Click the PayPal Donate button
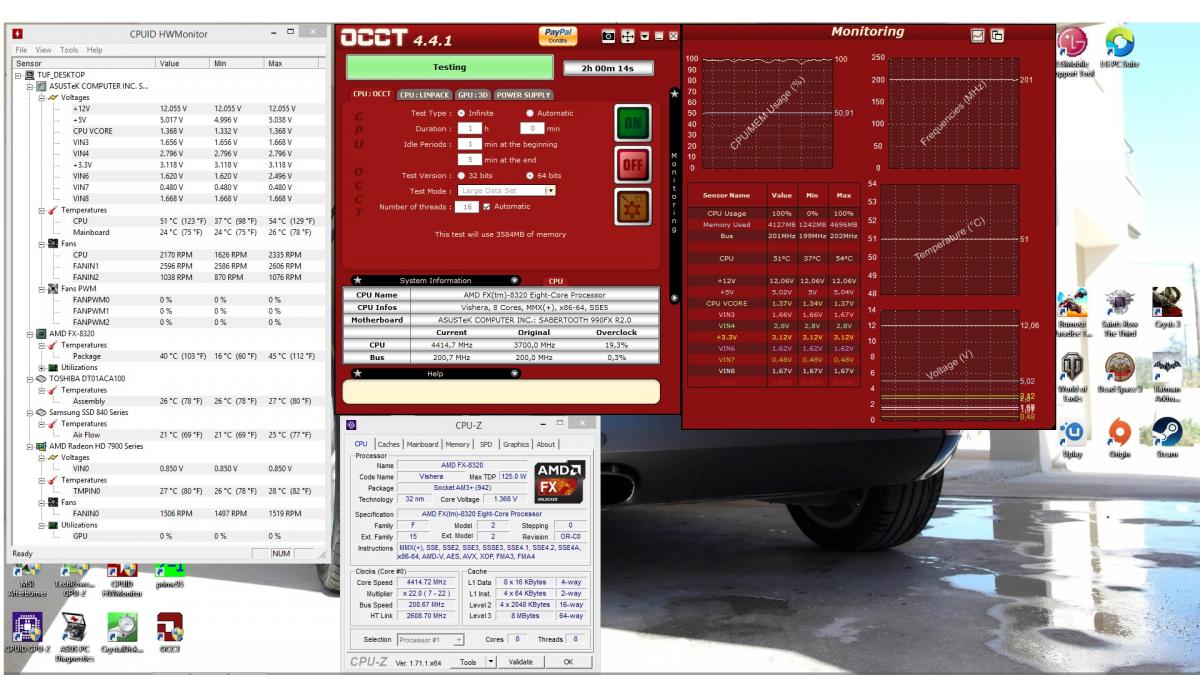 coord(558,36)
